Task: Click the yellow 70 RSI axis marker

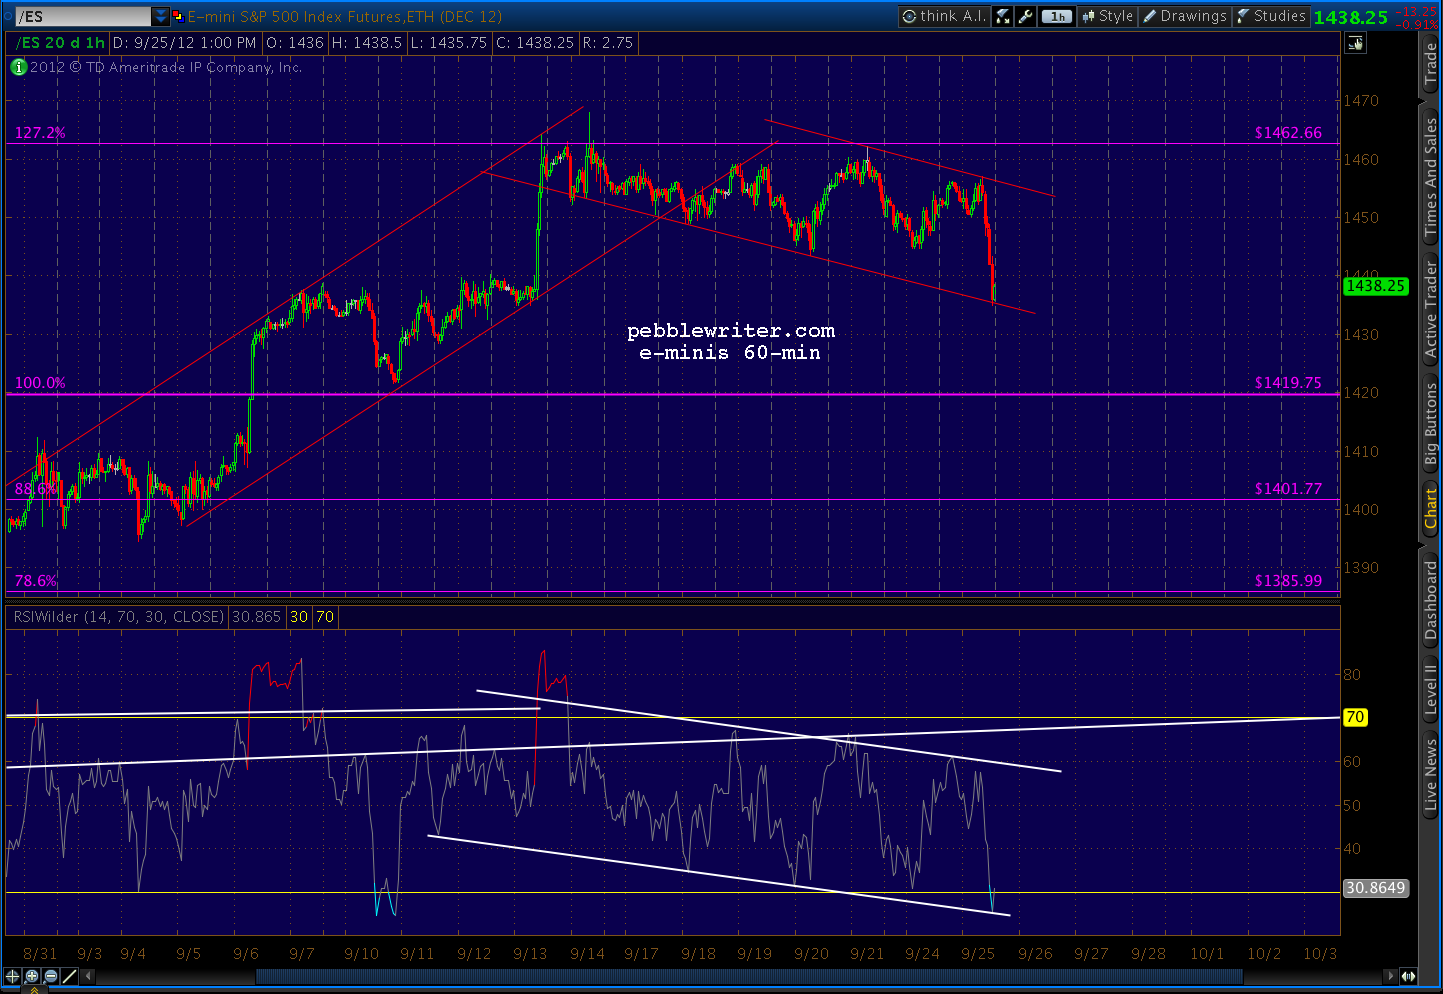Action: click(1355, 717)
